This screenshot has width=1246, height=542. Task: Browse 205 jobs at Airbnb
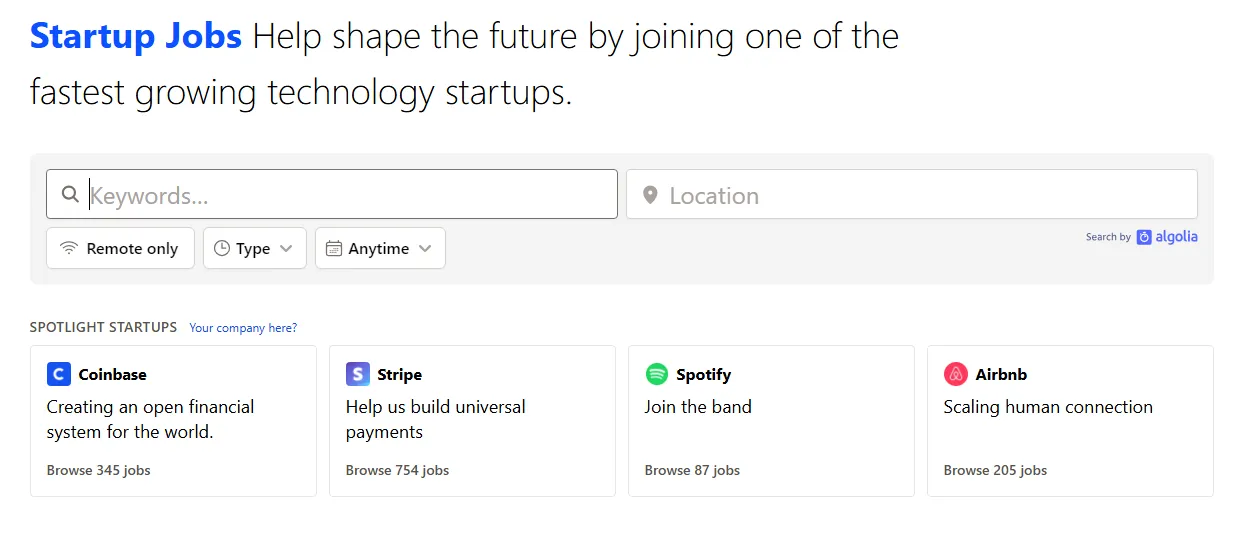(996, 470)
